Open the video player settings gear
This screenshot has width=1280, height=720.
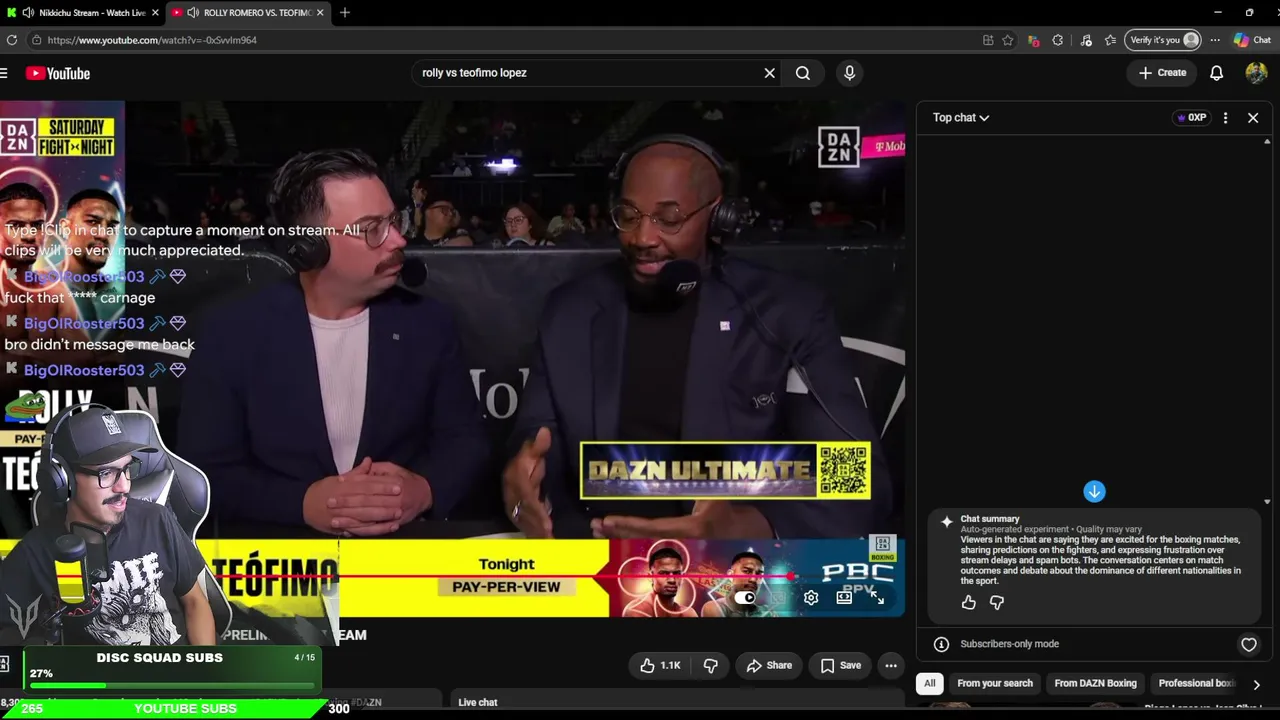pyautogui.click(x=811, y=598)
